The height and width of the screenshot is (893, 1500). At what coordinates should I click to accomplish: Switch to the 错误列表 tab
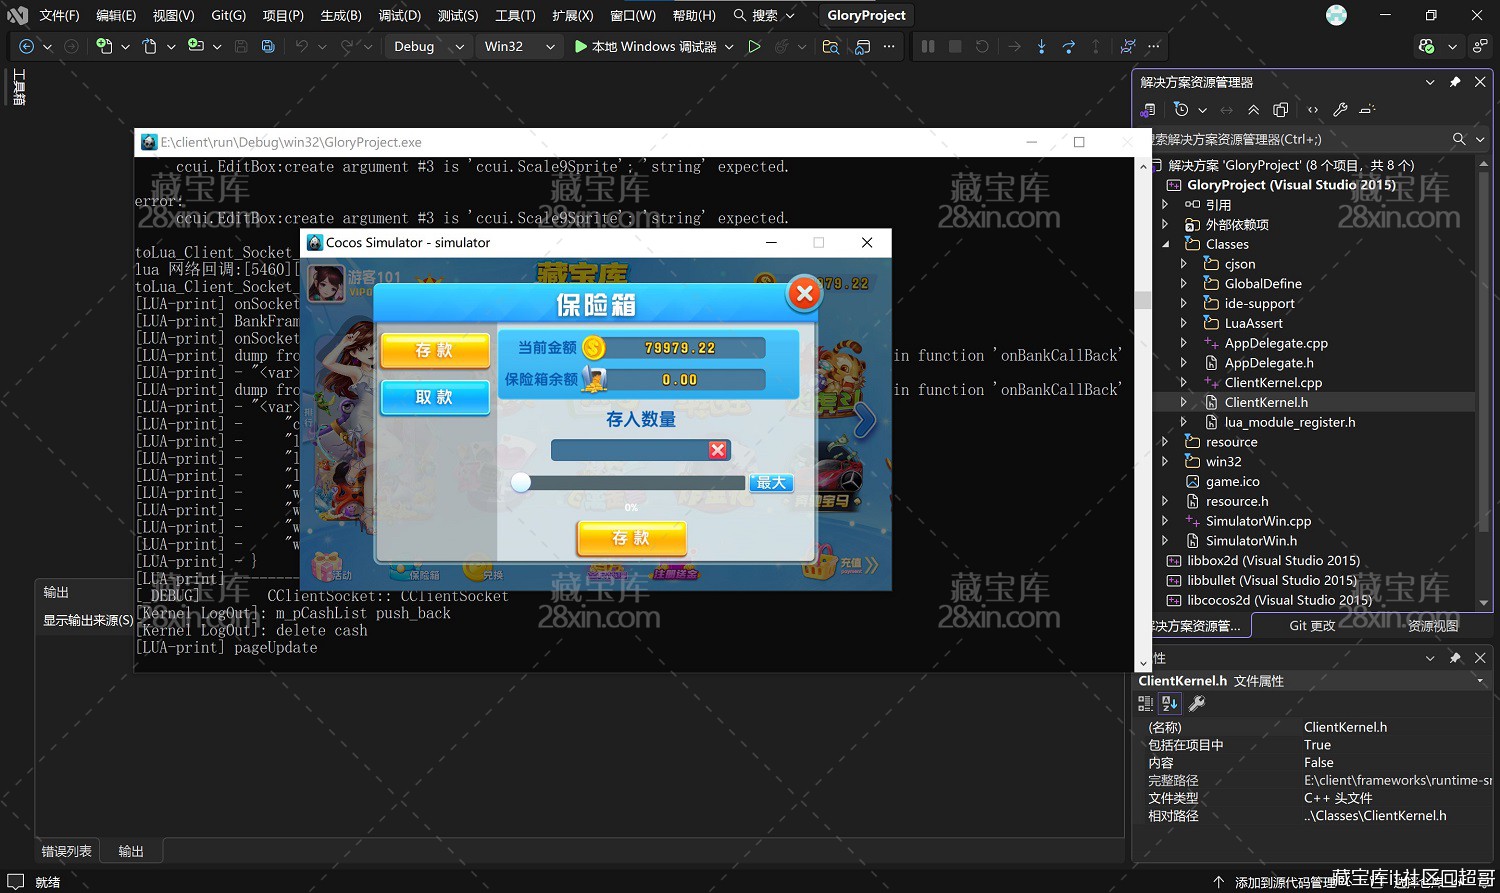click(66, 850)
